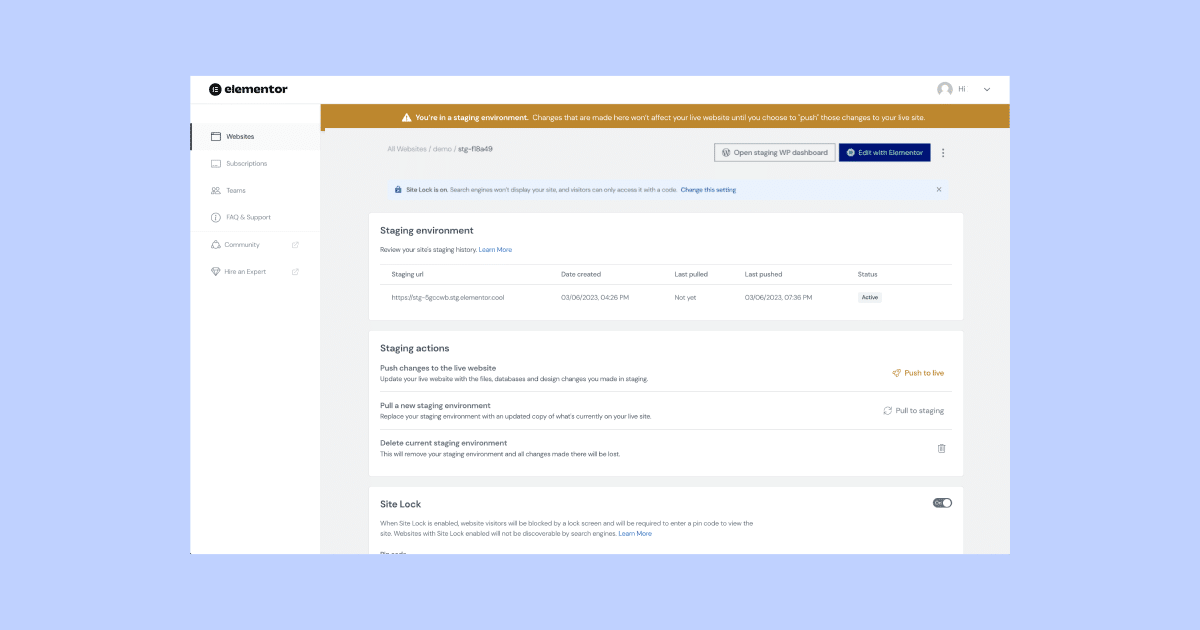Viewport: 1200px width, 630px height.
Task: Dismiss the Site Lock notification banner
Action: pyautogui.click(x=938, y=189)
